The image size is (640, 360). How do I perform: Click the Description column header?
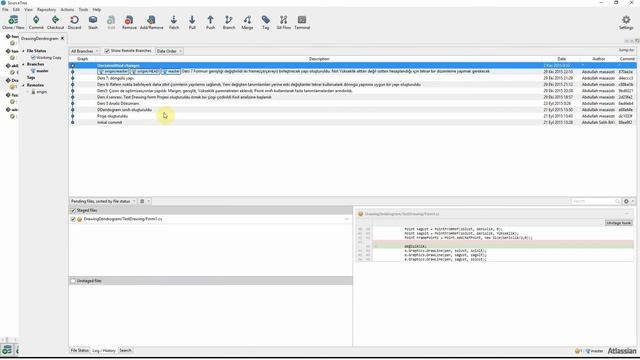click(319, 59)
